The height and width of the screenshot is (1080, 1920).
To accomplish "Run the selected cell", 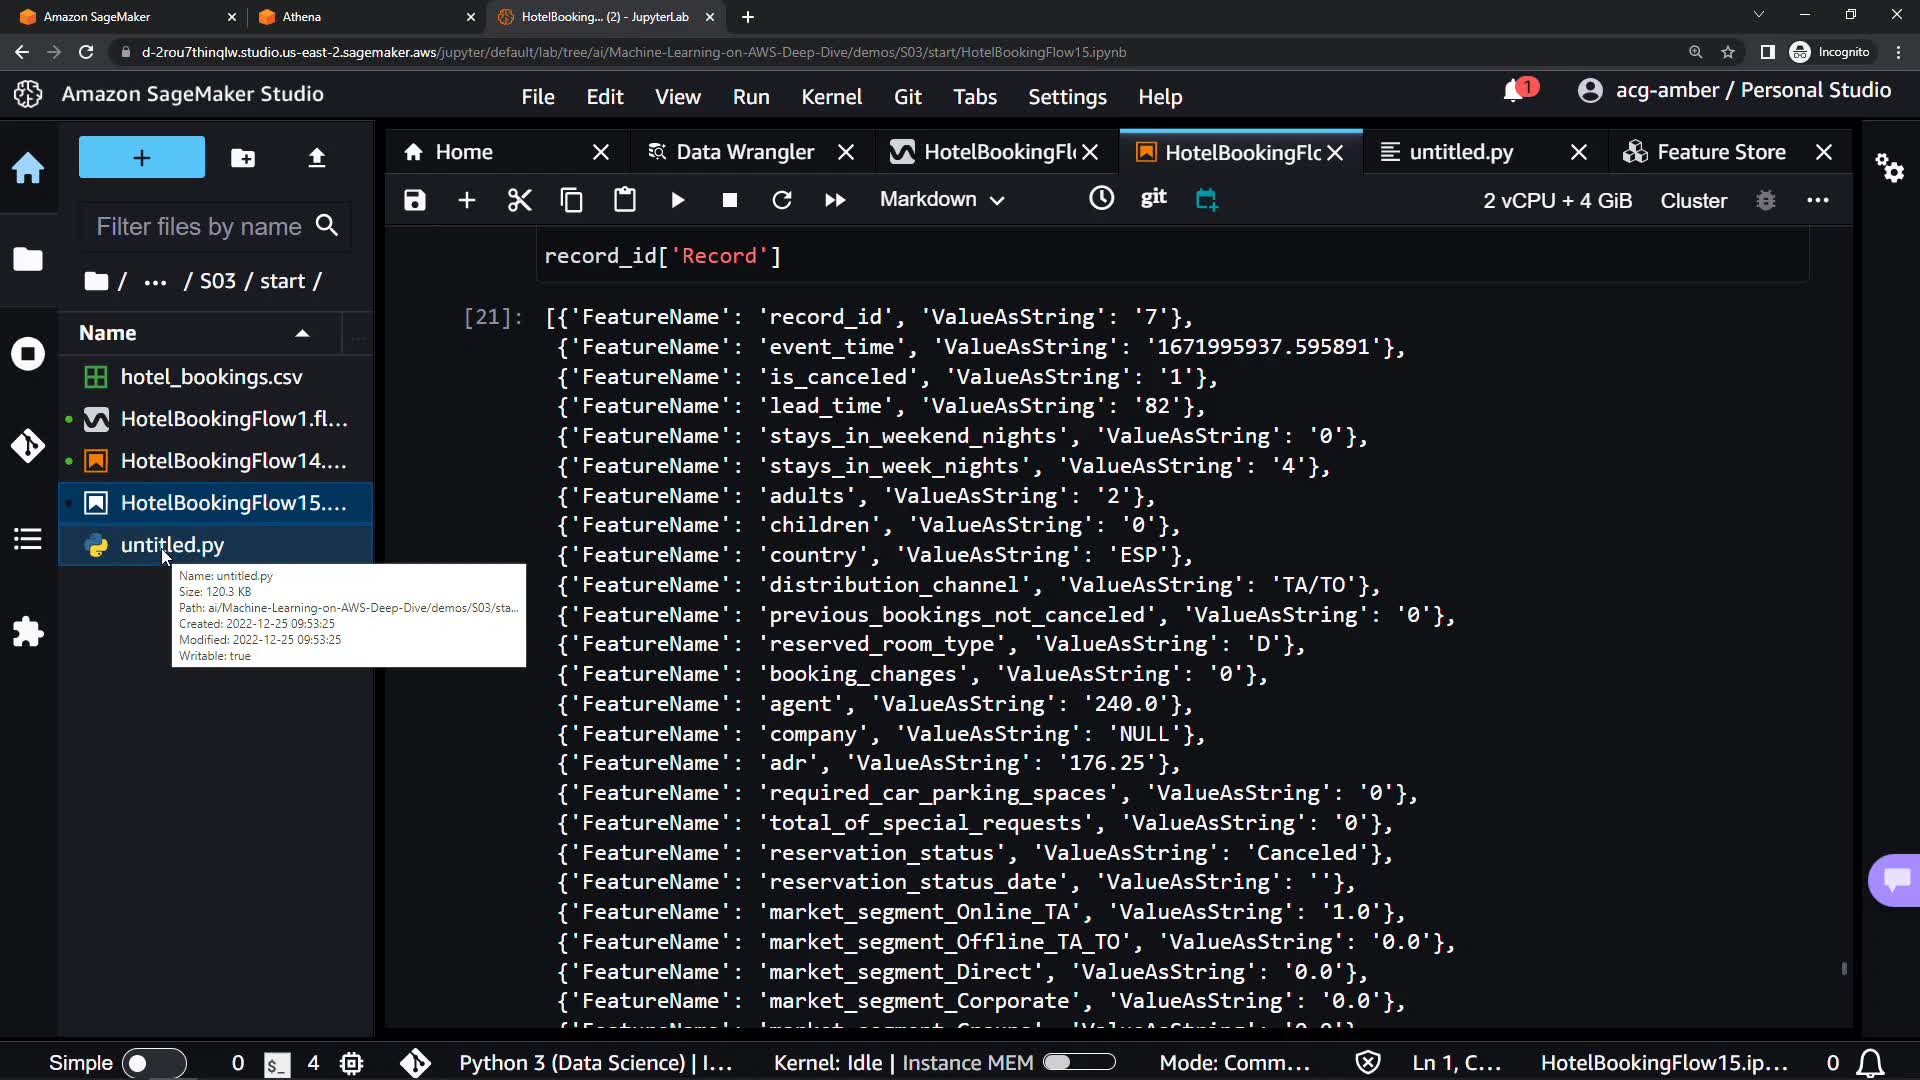I will point(677,200).
